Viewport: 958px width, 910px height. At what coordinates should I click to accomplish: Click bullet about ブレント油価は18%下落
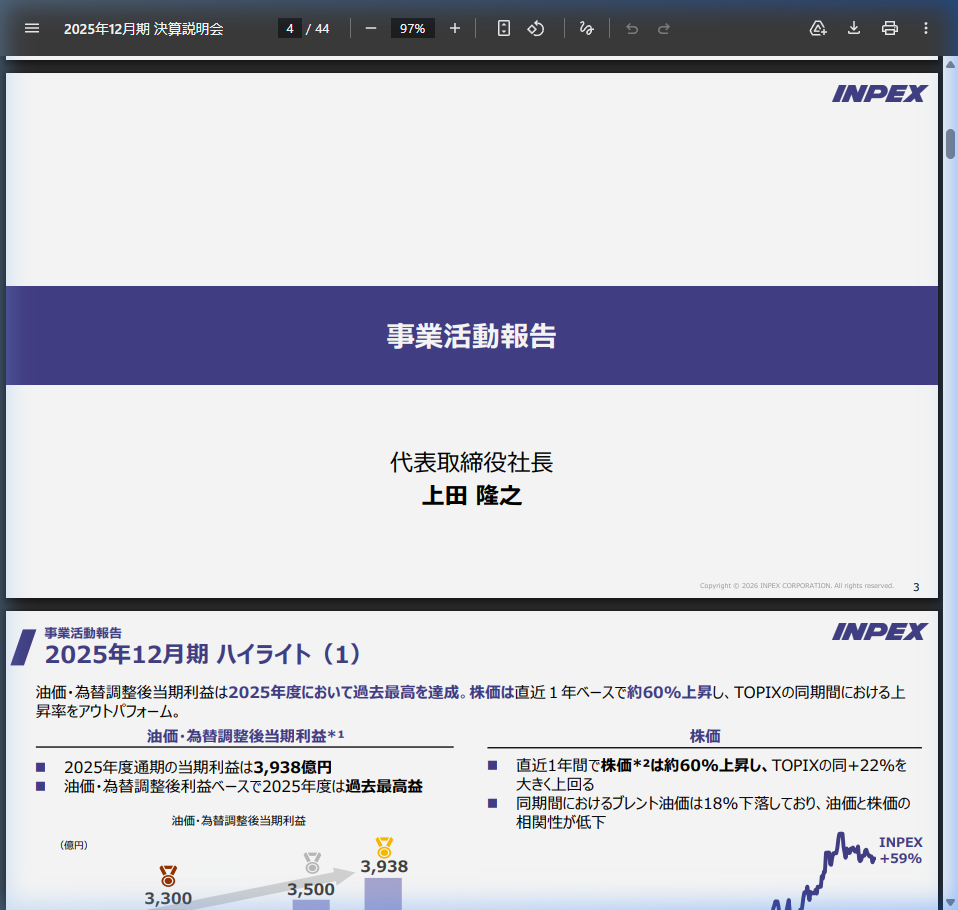point(713,812)
